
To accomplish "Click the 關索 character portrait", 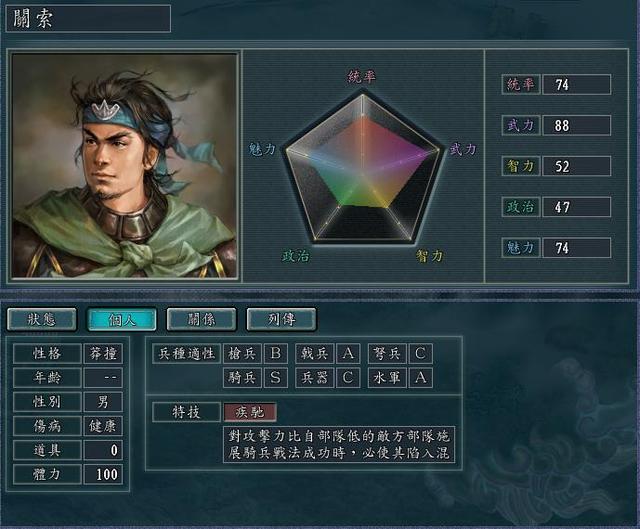I will click(x=124, y=166).
